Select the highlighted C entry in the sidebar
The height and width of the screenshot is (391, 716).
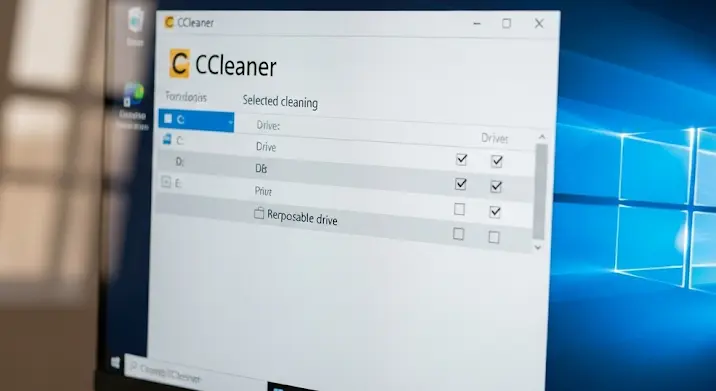coord(196,121)
